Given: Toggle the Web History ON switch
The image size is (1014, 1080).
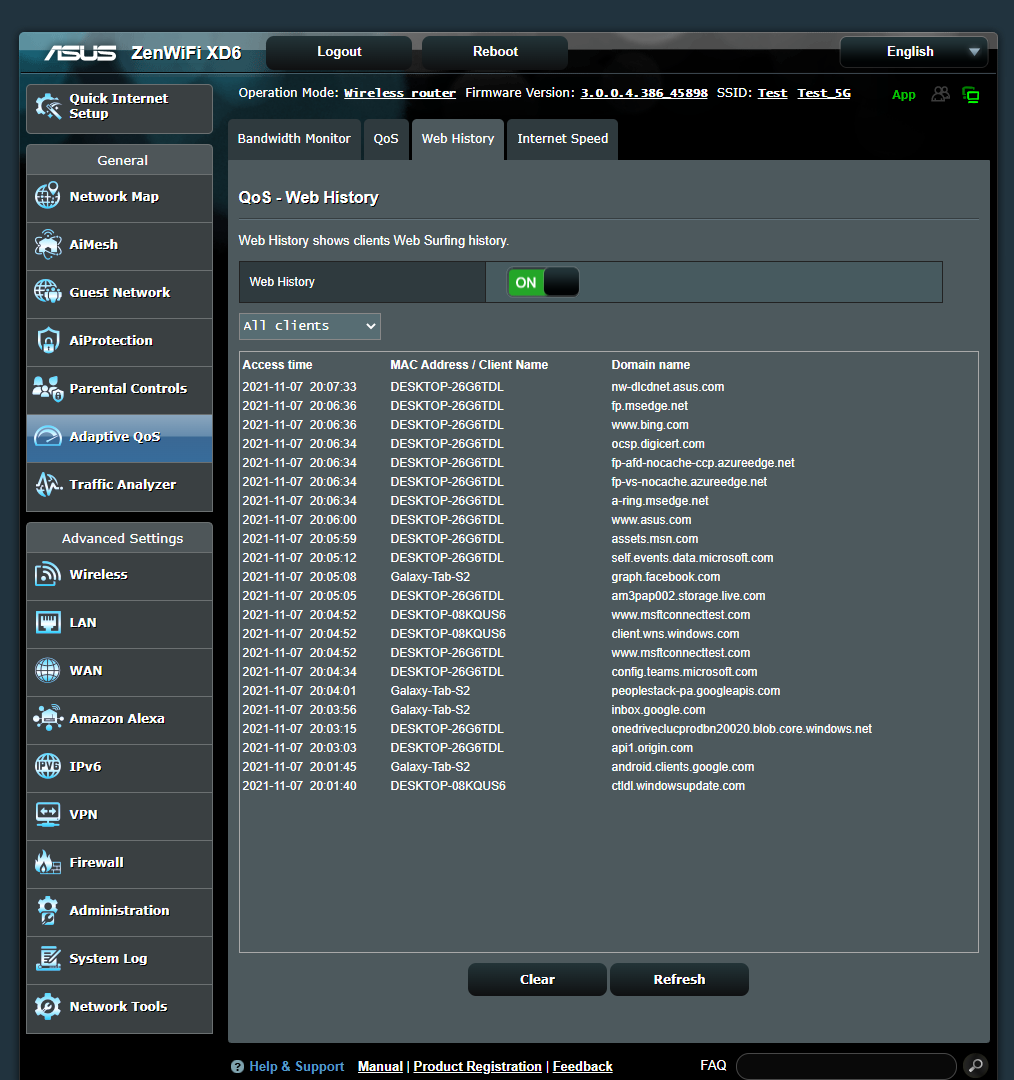Looking at the screenshot, I should [x=543, y=282].
